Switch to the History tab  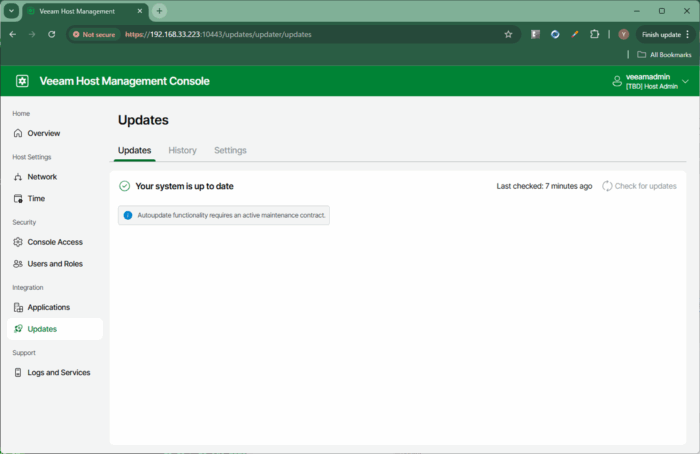(182, 150)
